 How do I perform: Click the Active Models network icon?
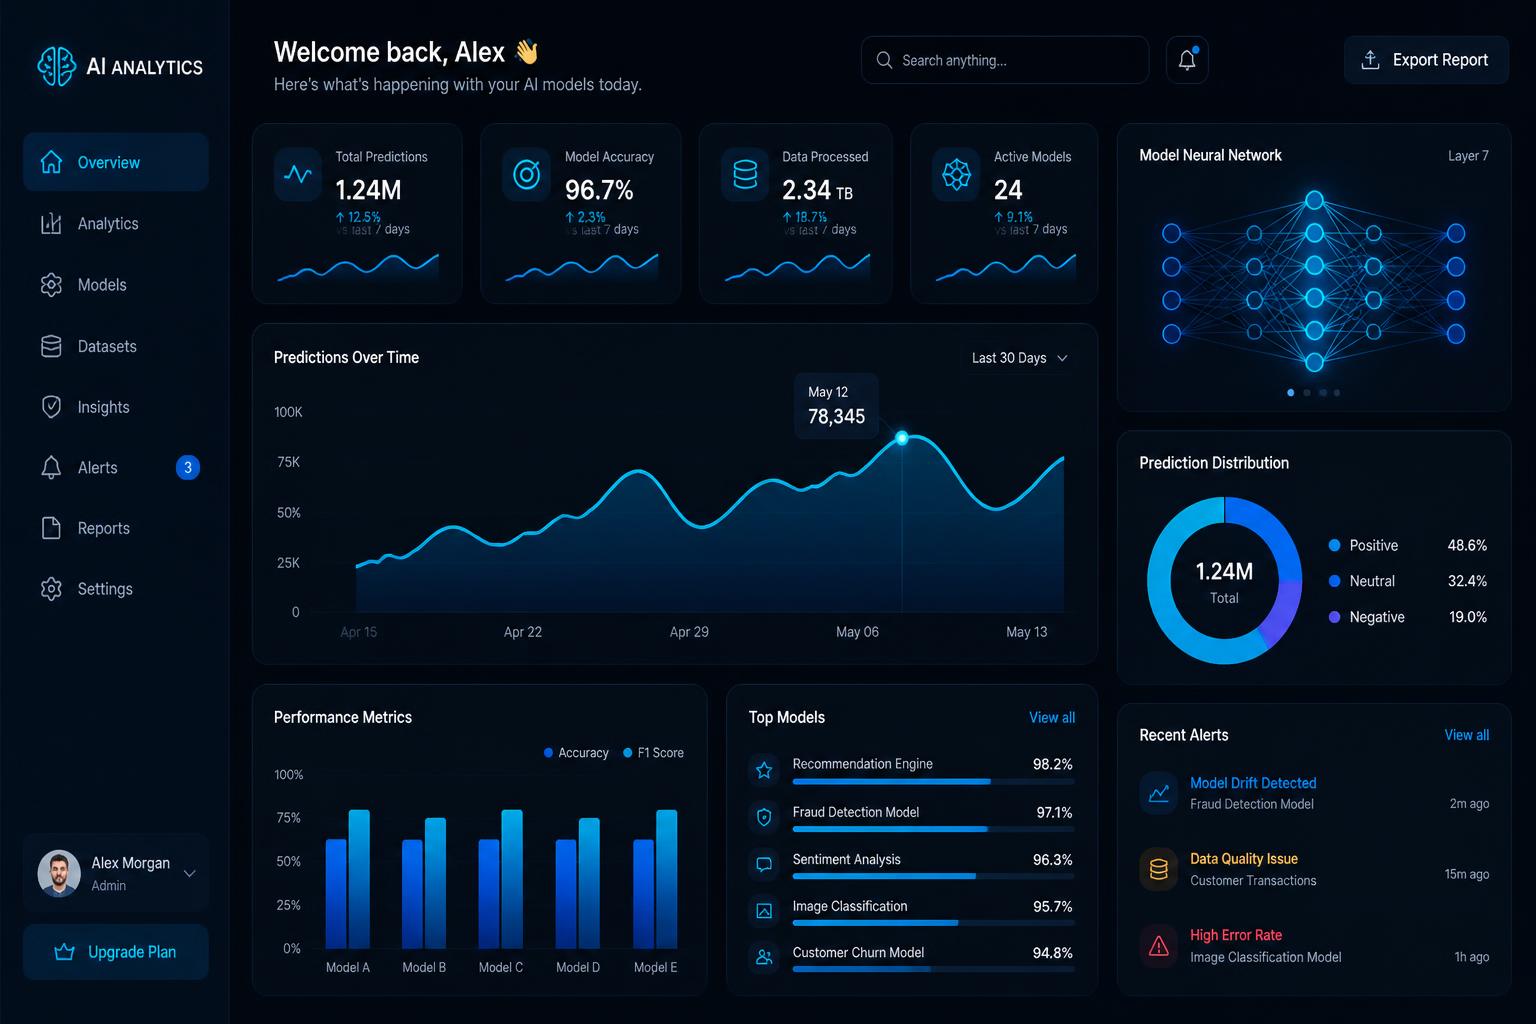[x=957, y=174]
